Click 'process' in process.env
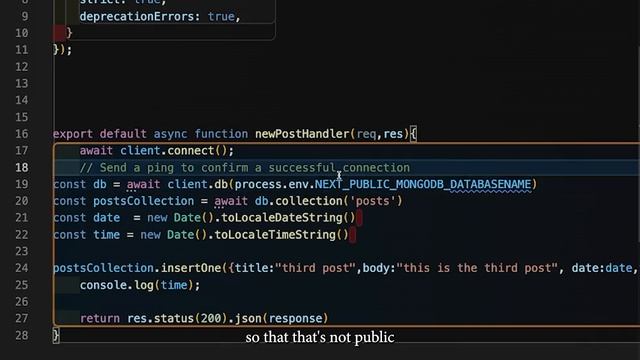This screenshot has width=640, height=360. pos(258,184)
